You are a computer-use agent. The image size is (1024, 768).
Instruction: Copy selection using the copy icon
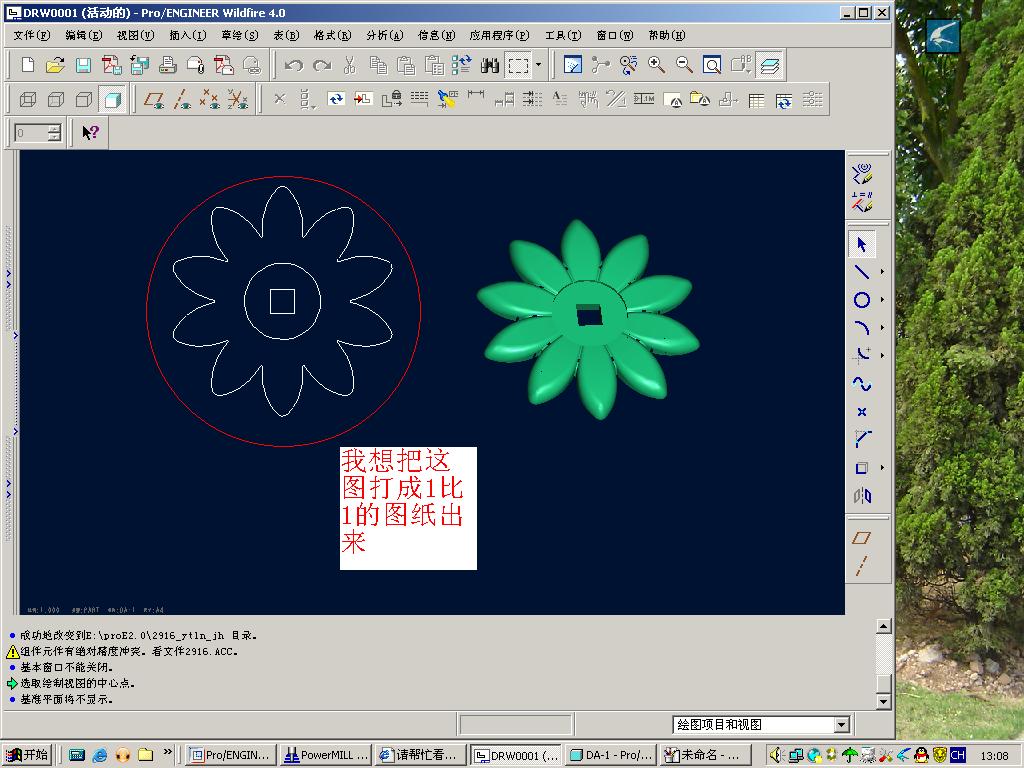(x=378, y=65)
